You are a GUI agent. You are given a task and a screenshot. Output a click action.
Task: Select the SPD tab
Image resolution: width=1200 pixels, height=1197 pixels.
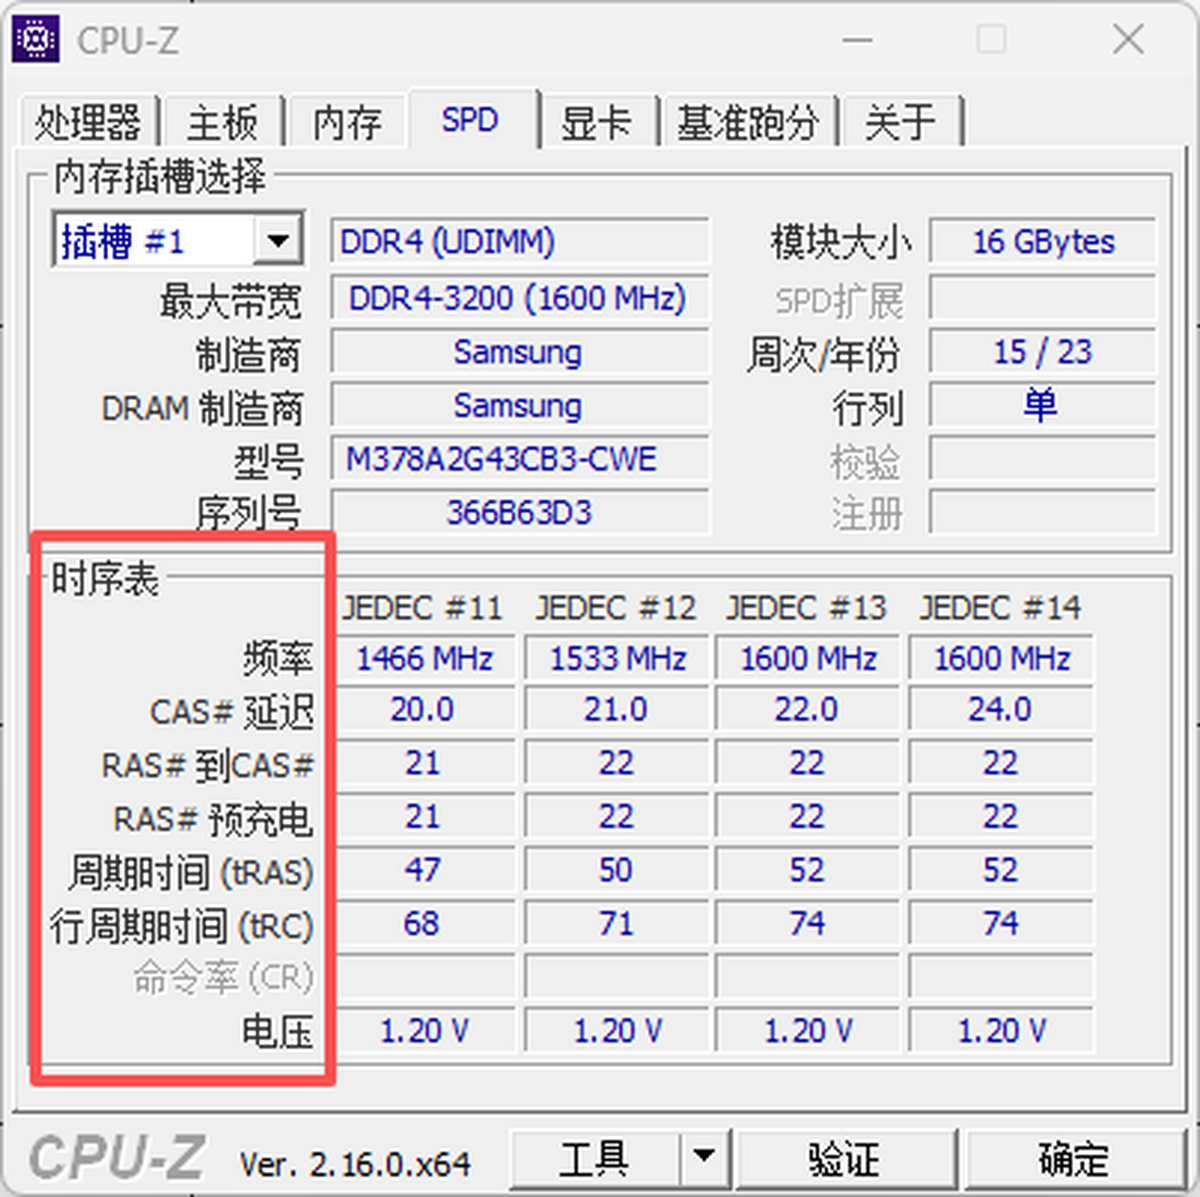pyautogui.click(x=470, y=120)
